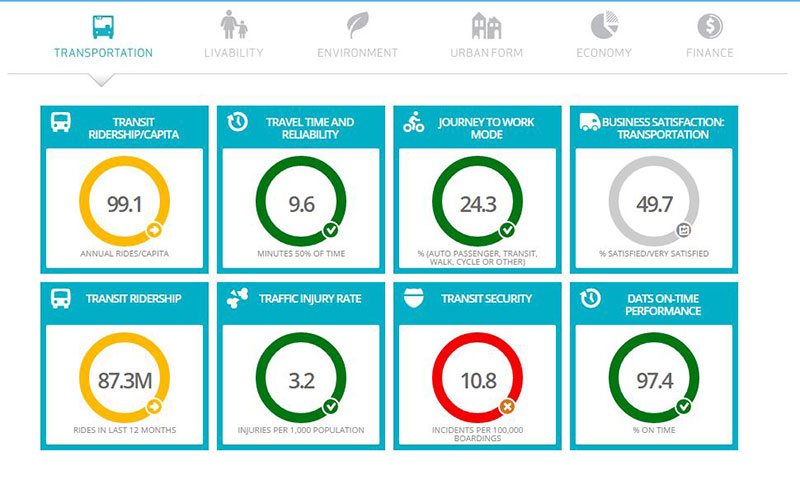The width and height of the screenshot is (800, 494).
Task: Switch to the Livability tab
Action: (233, 53)
